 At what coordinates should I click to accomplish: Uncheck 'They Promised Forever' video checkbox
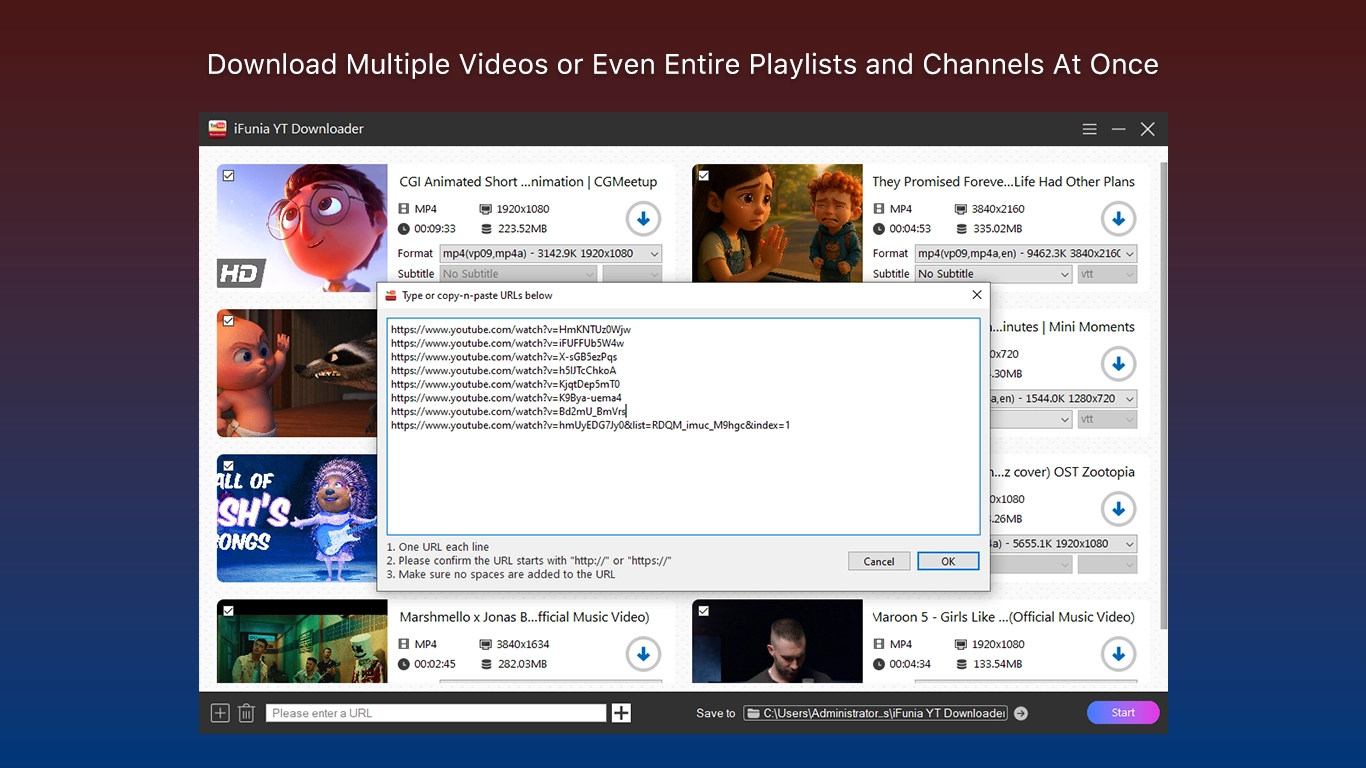[x=703, y=176]
